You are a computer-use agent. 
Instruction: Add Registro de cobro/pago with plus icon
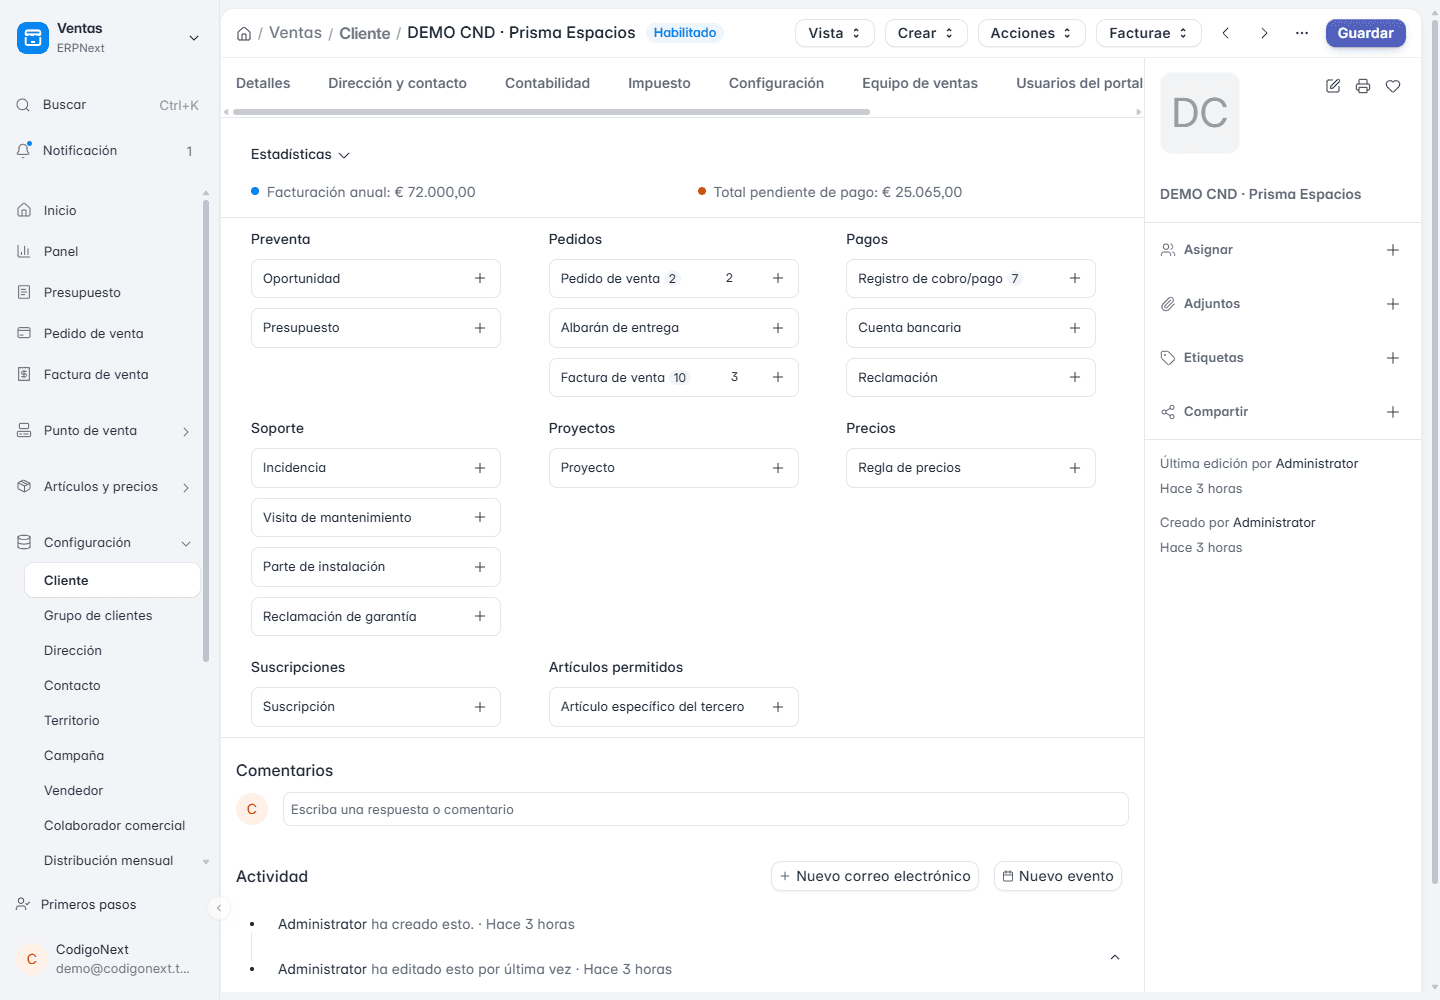point(1075,278)
